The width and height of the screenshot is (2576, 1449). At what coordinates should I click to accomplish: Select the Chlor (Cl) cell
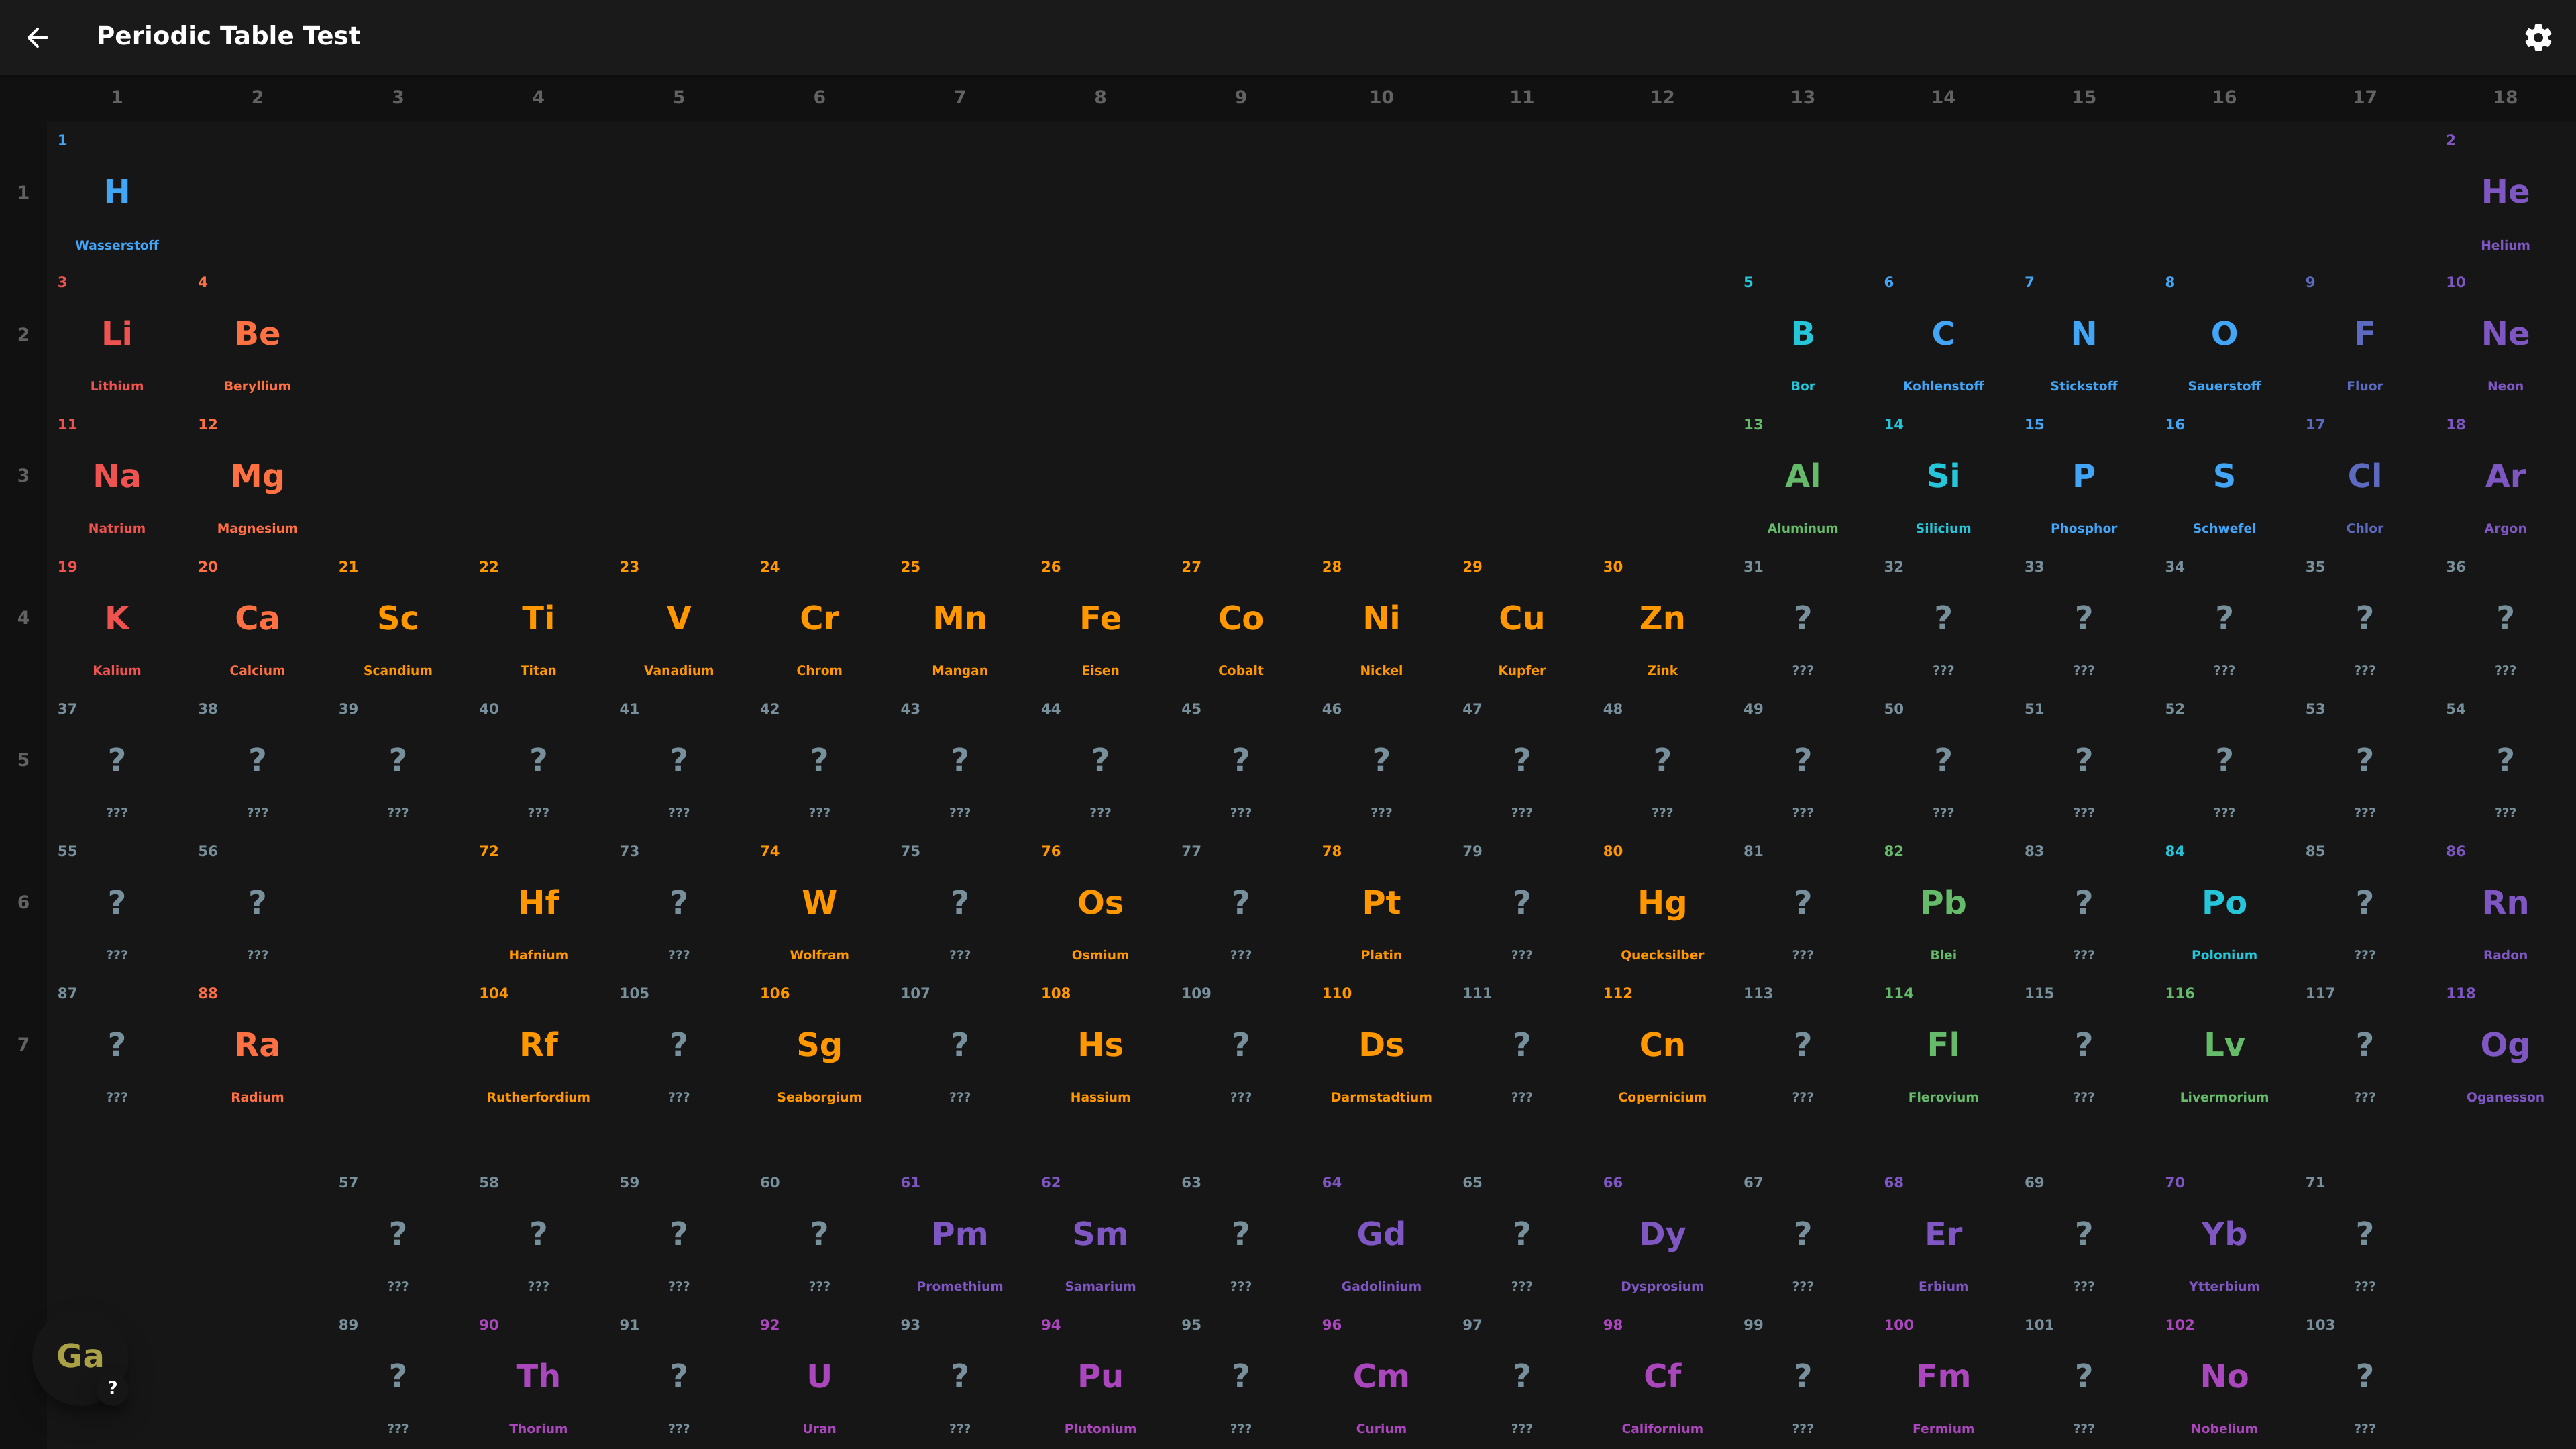pos(2364,477)
